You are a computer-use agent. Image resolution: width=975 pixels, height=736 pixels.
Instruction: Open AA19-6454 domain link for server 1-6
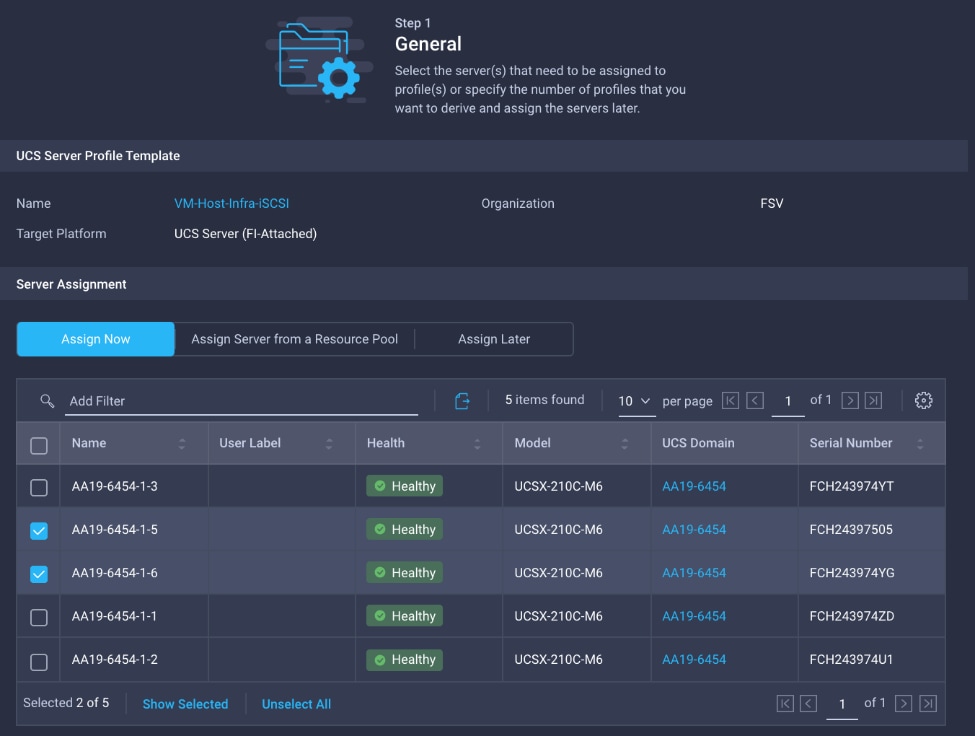tap(694, 573)
